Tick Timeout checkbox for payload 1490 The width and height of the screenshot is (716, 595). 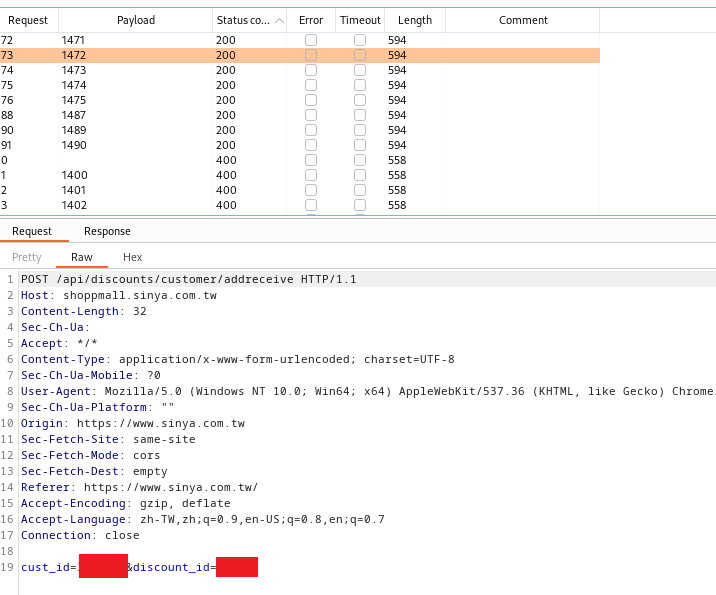[360, 145]
